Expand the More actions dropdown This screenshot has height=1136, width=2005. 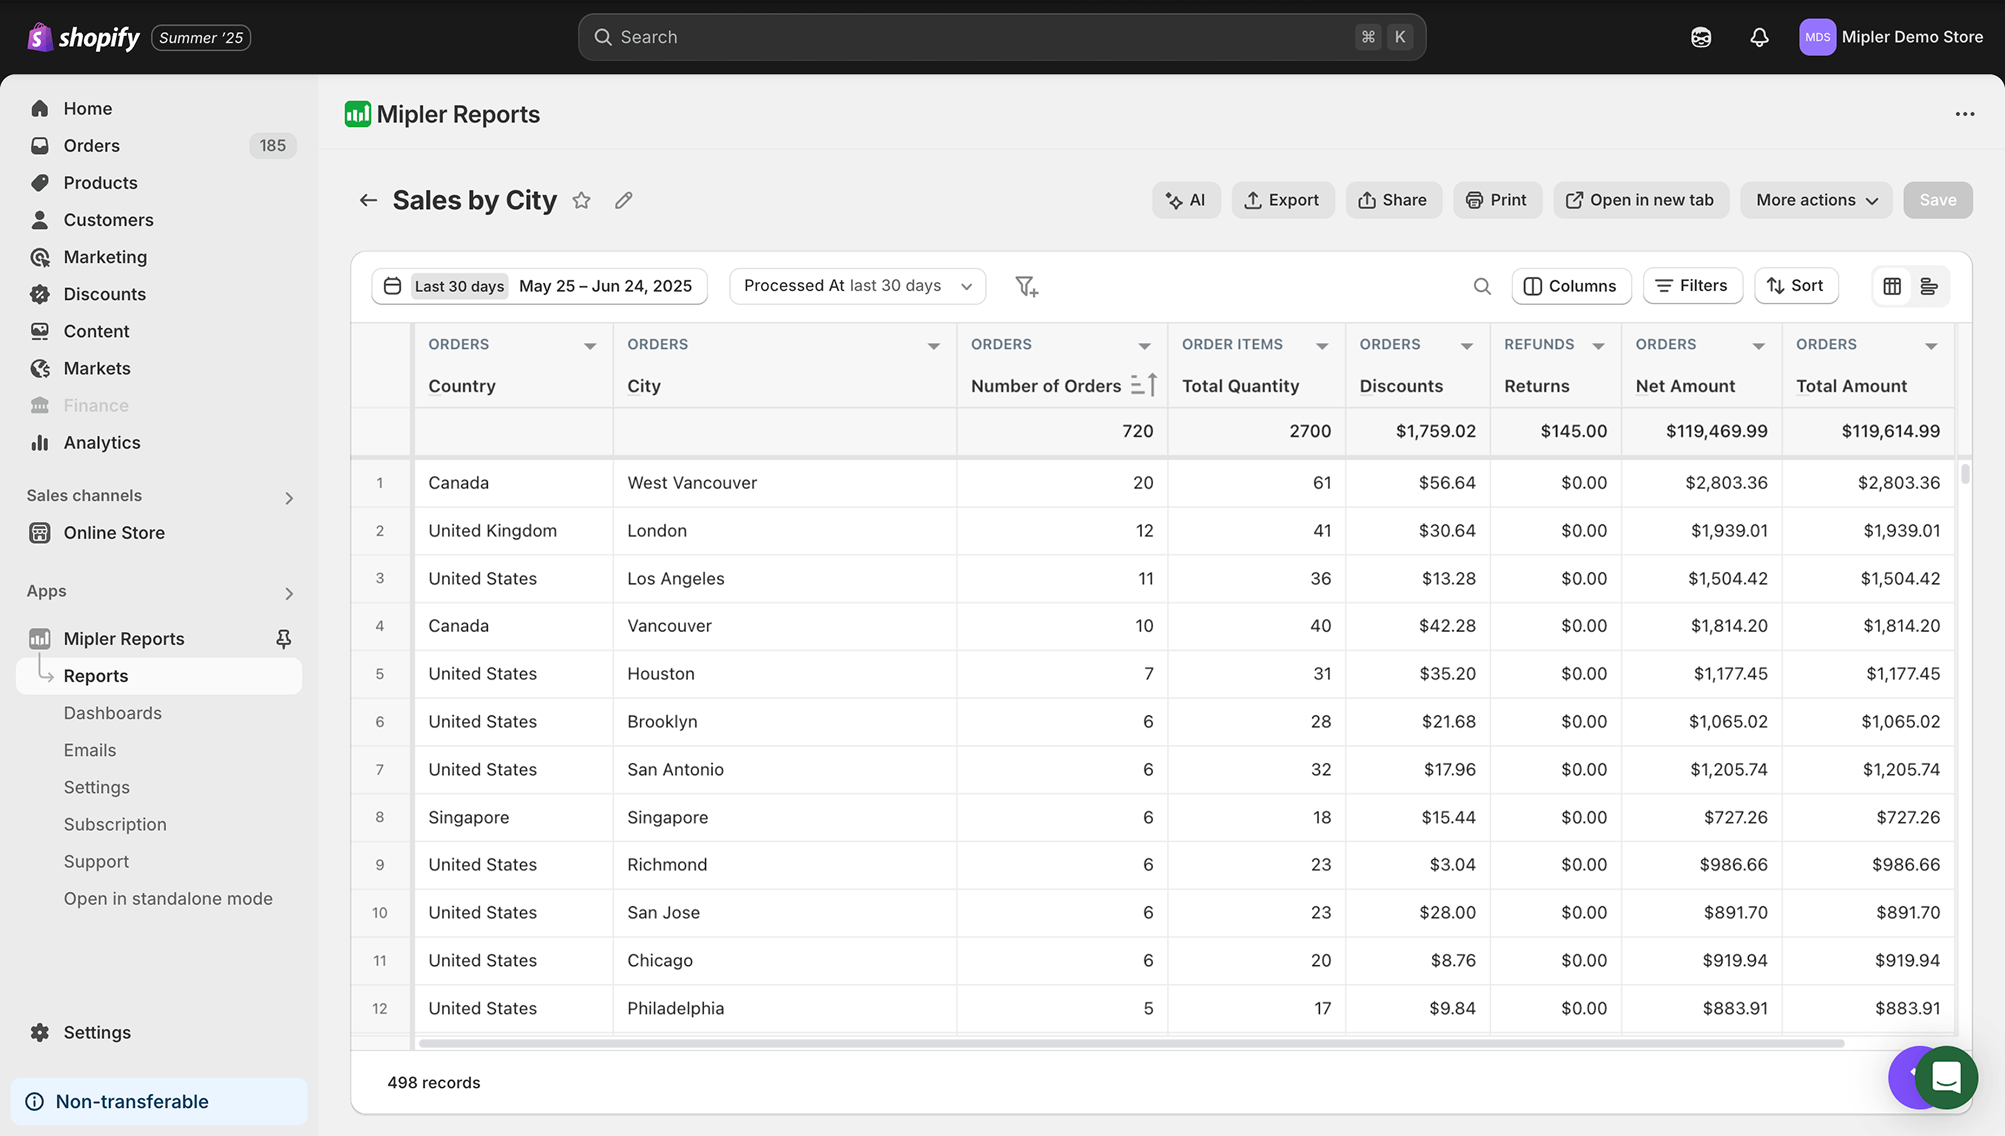pyautogui.click(x=1814, y=200)
